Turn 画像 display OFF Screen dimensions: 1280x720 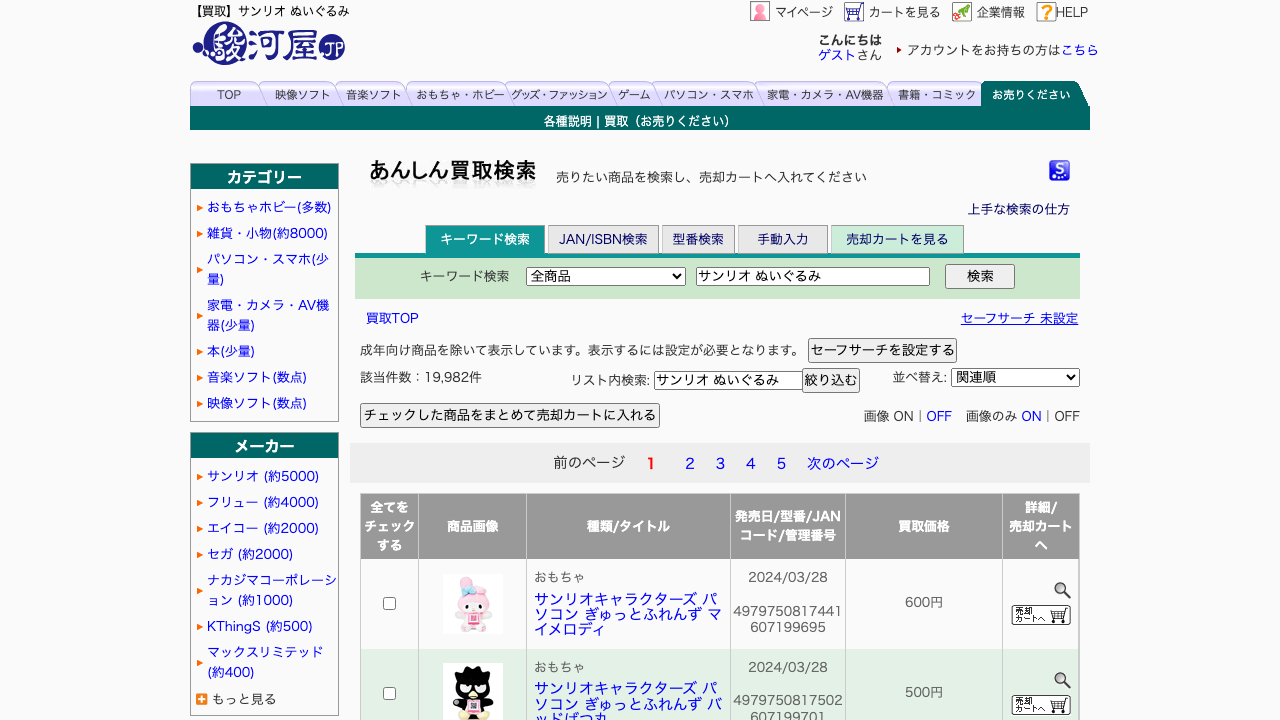pos(939,416)
